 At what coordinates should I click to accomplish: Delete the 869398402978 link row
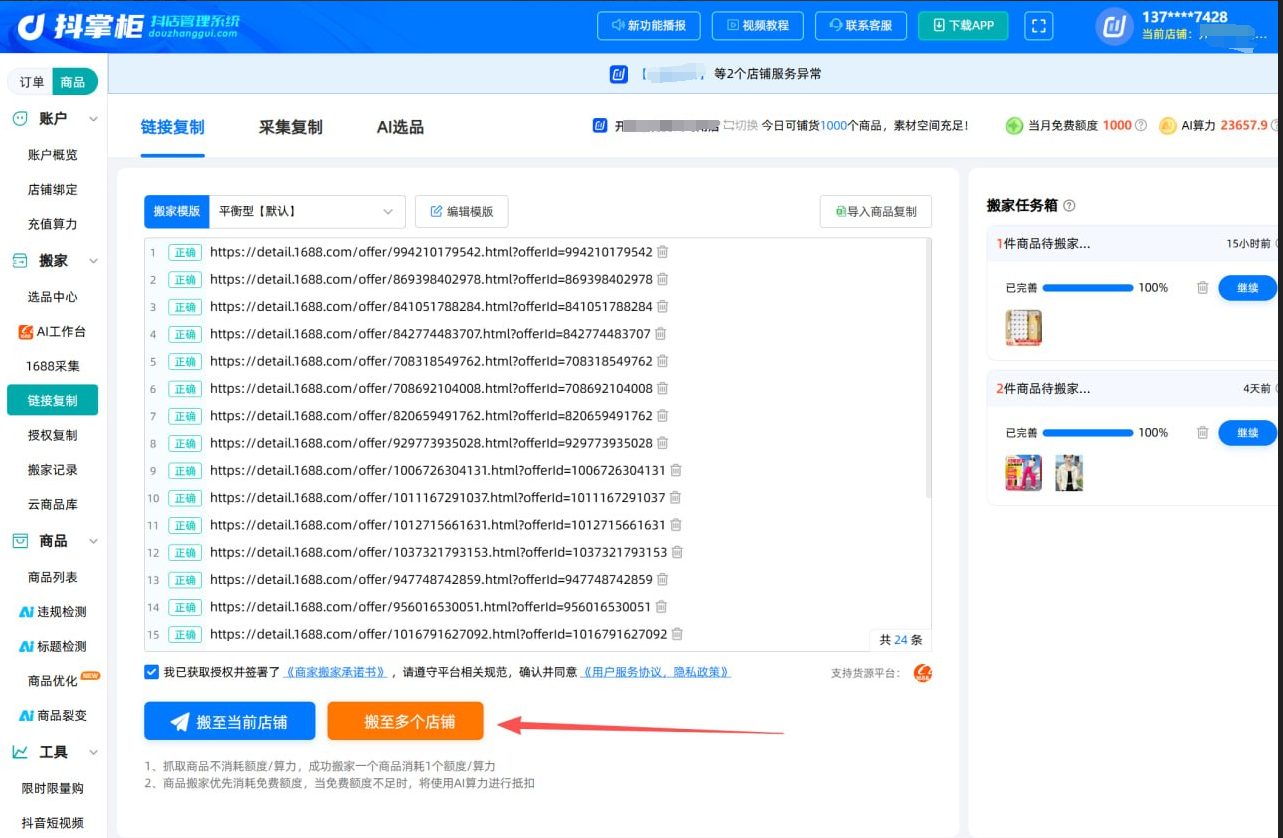pos(662,279)
